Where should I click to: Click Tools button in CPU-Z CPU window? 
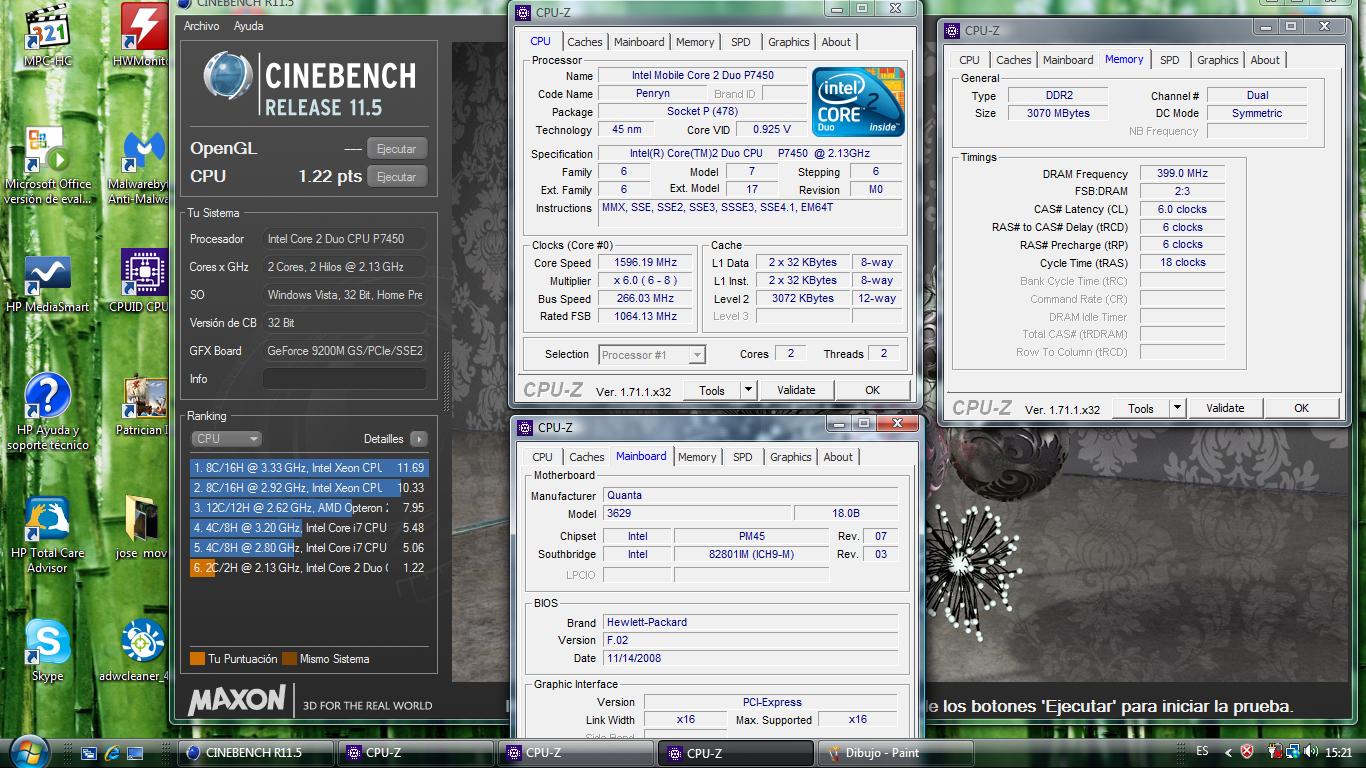click(x=712, y=390)
